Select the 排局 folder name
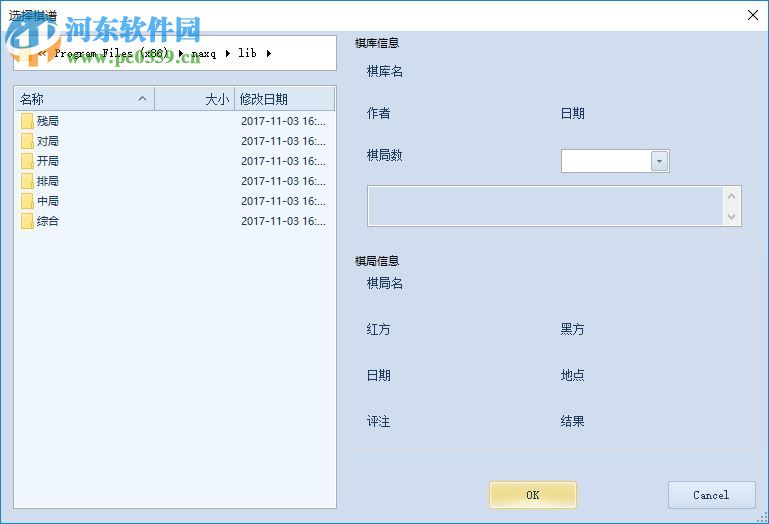Screen dimensions: 769x524 pos(48,181)
